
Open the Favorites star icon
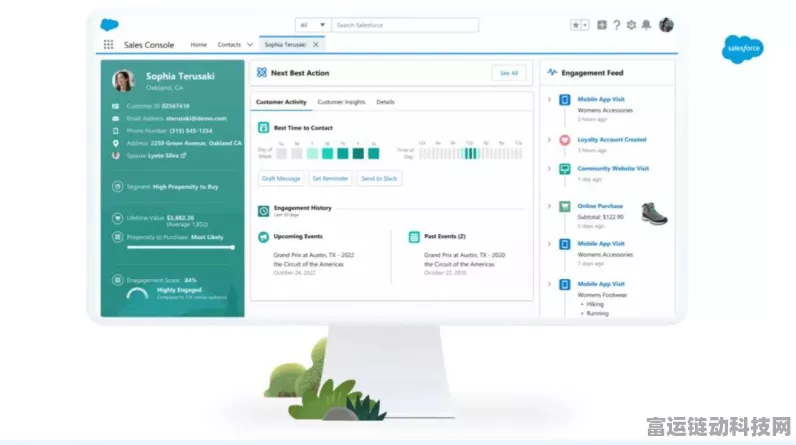tap(576, 25)
